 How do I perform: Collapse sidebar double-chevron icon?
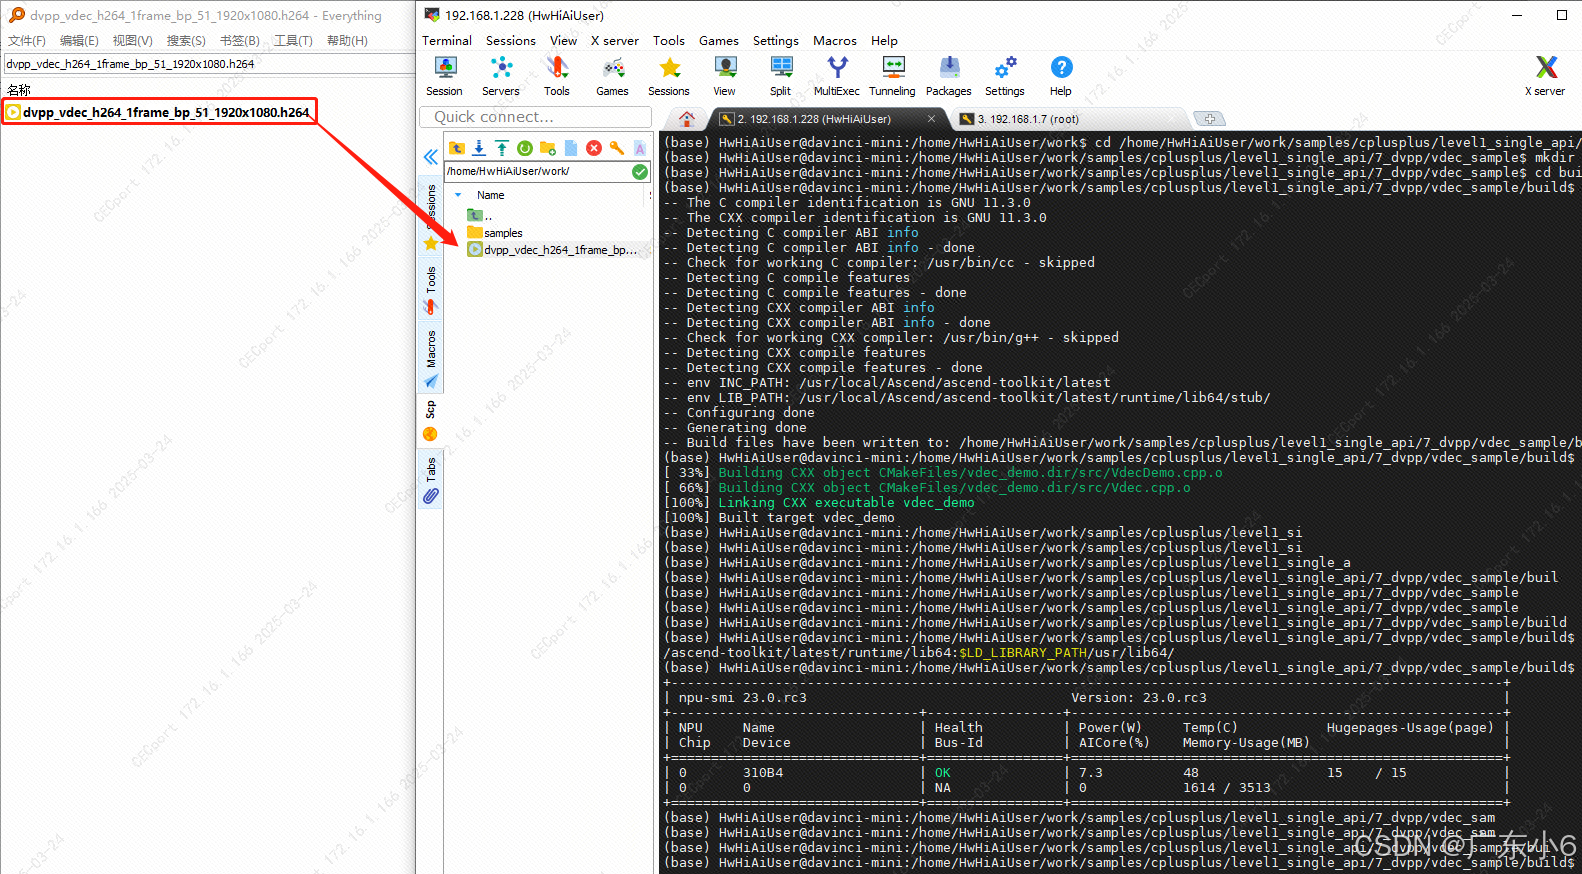(430, 157)
